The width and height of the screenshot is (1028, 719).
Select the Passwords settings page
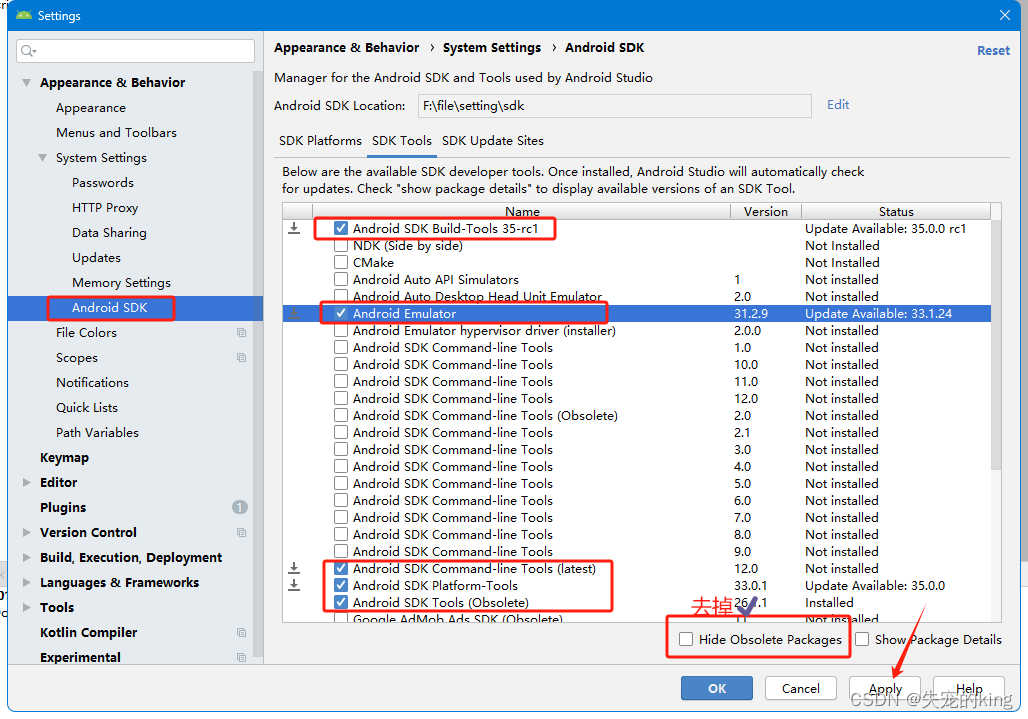click(103, 182)
